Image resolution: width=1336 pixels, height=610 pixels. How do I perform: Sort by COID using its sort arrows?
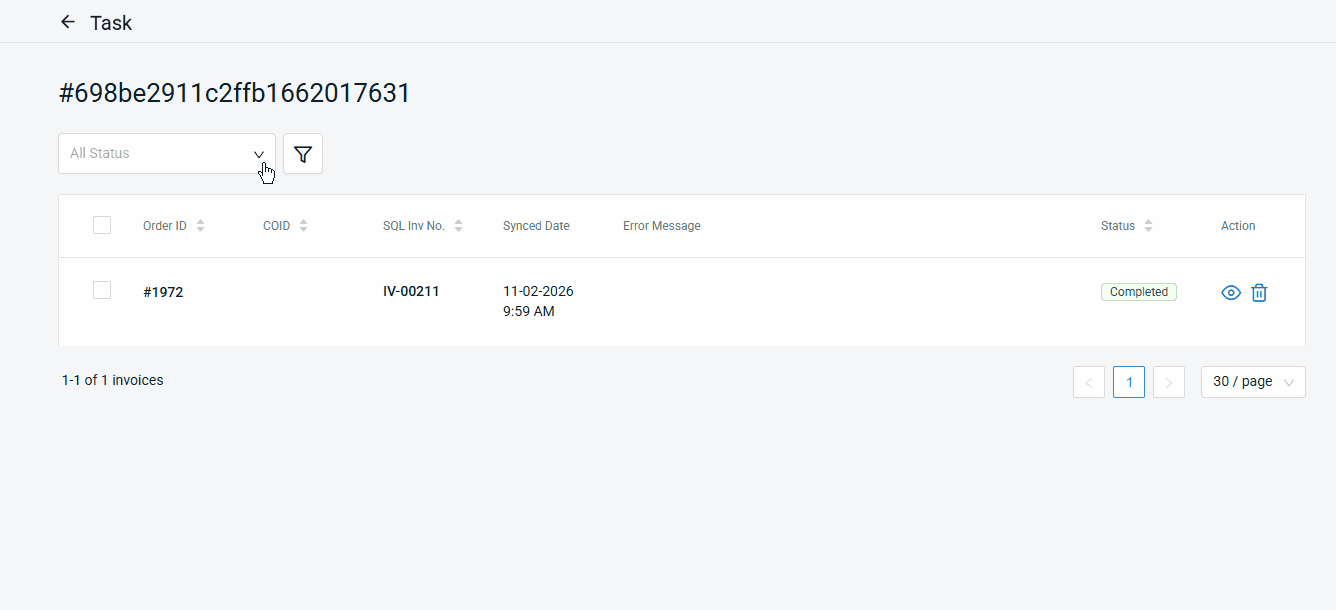point(303,226)
